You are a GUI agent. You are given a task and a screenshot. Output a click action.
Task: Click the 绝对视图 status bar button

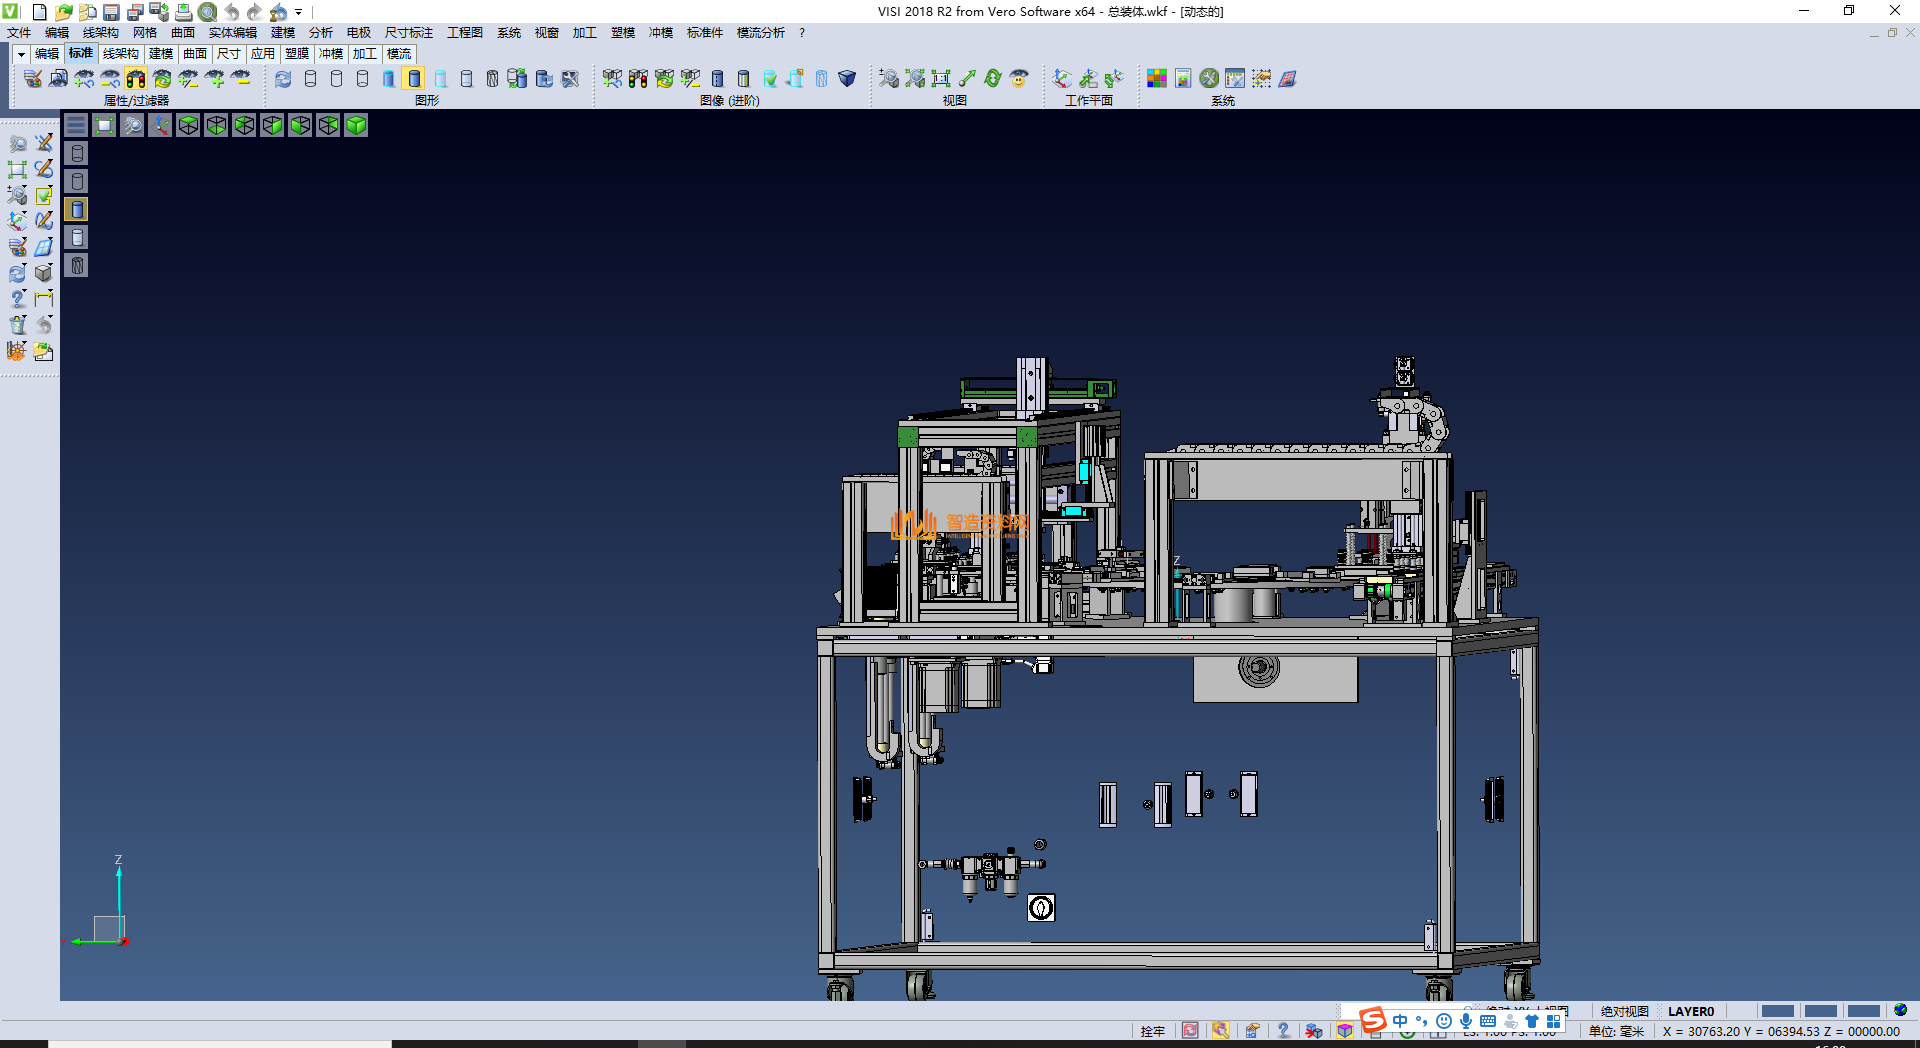1624,1011
